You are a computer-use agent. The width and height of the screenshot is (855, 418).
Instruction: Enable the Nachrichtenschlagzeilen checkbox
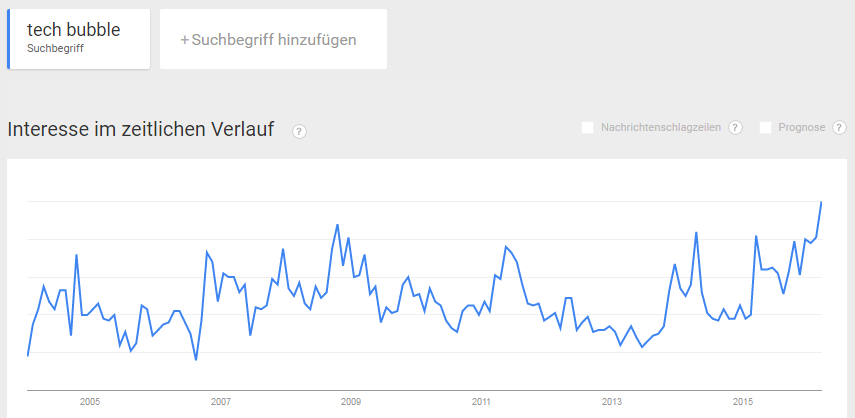point(587,128)
